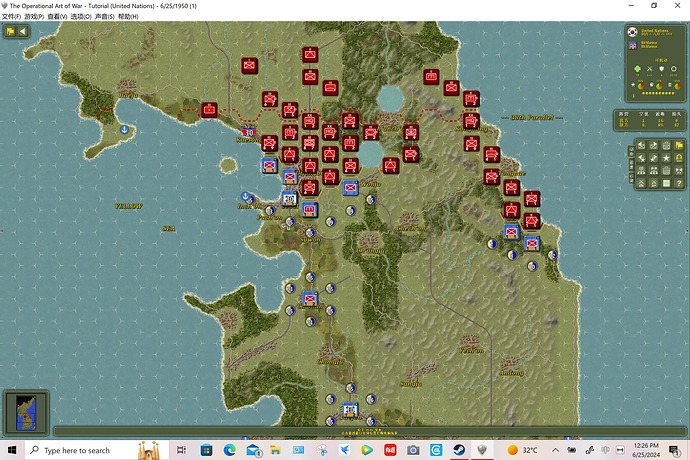Screen dimensions: 690x460
Task: Open the notifications center icon
Action: point(674,450)
